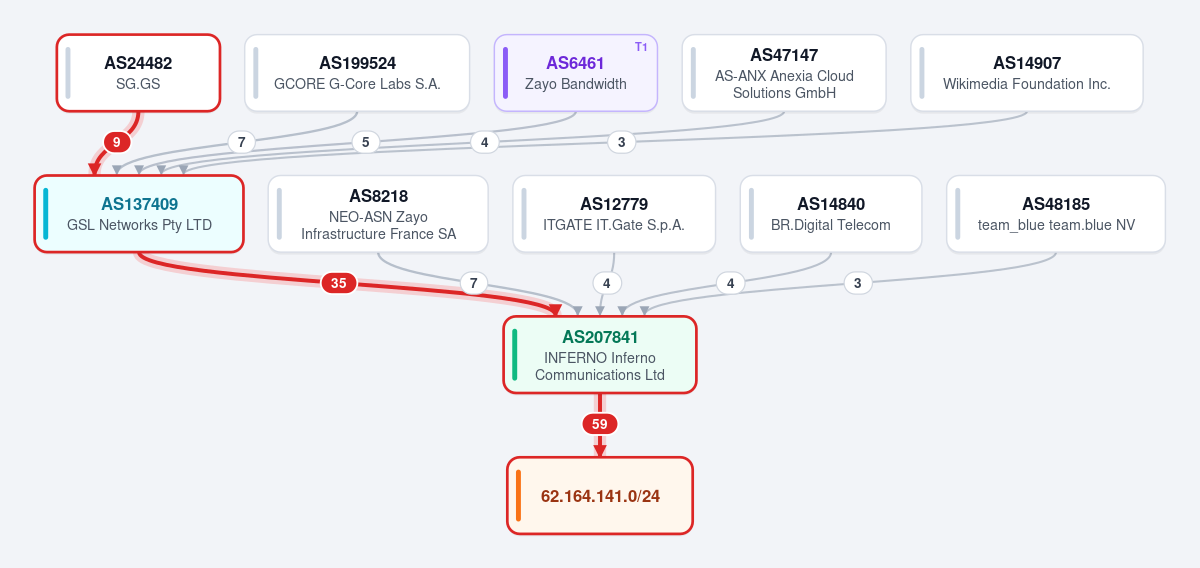Select the AS24482 SG.GS node
Image resolution: width=1200 pixels, height=568 pixels.
click(x=138, y=73)
